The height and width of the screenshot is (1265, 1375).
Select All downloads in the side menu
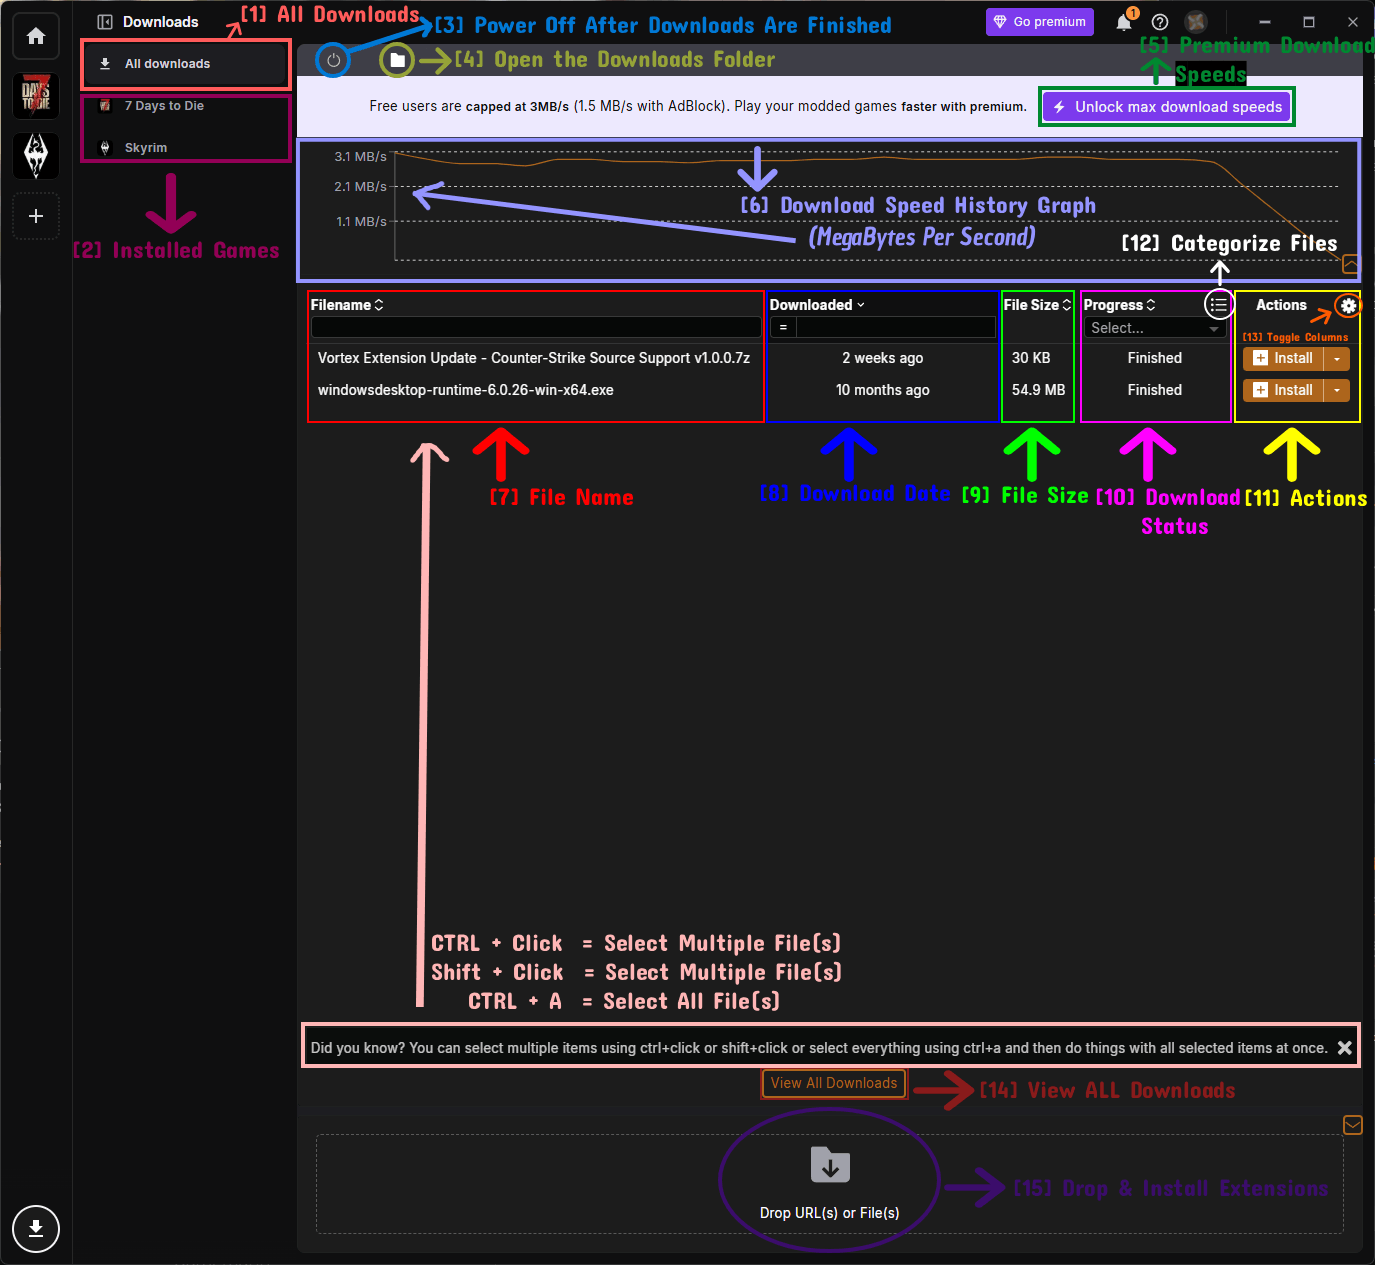click(x=186, y=64)
